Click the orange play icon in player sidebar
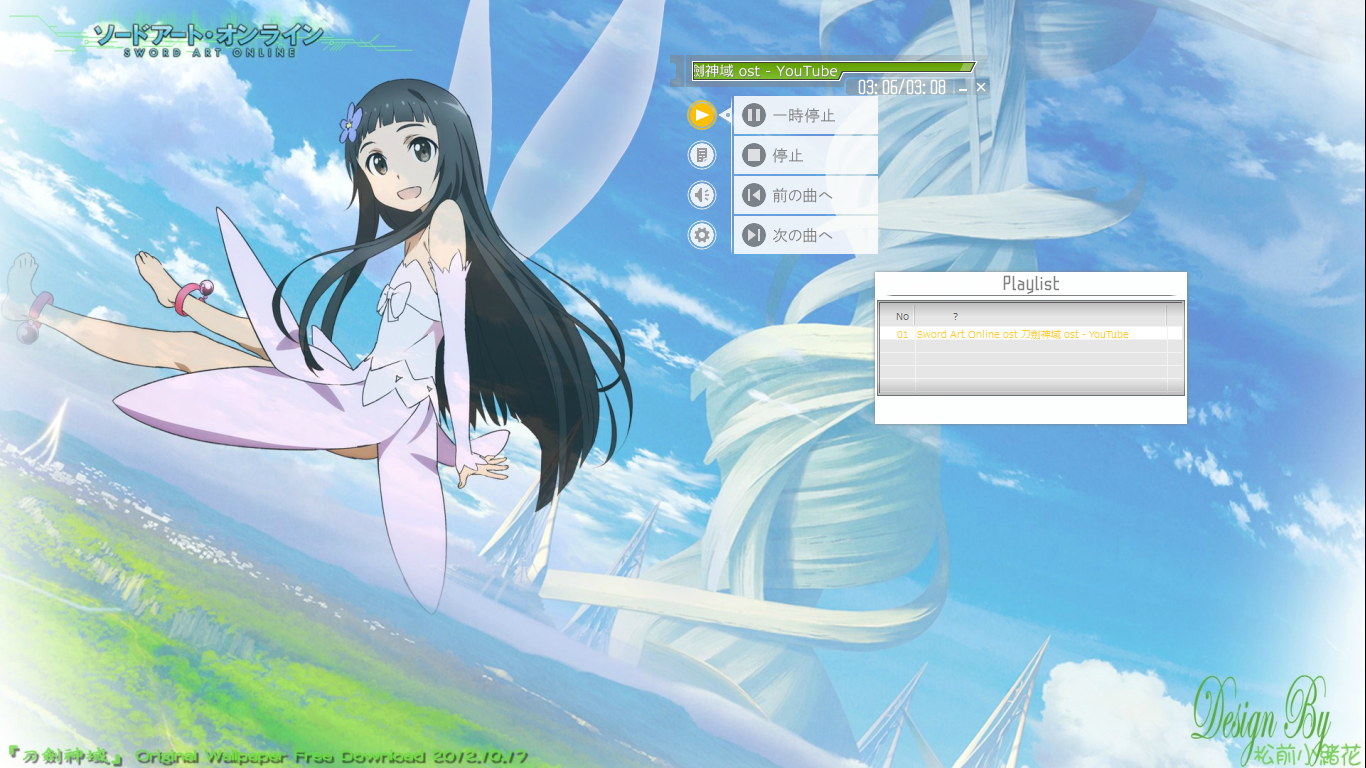The width and height of the screenshot is (1366, 768). tap(702, 115)
